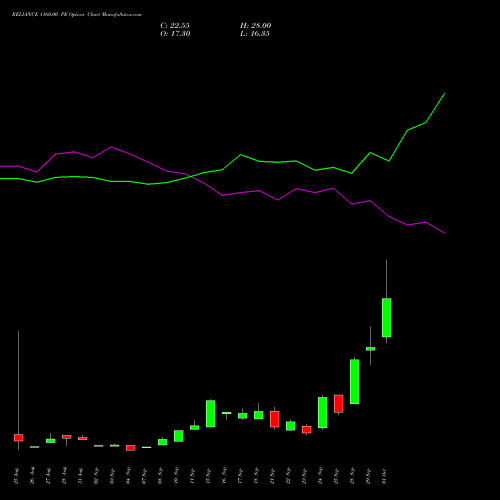Image resolution: width=500 pixels, height=500 pixels.
Task: Click the 22 Sep date label
Action: coord(288,476)
